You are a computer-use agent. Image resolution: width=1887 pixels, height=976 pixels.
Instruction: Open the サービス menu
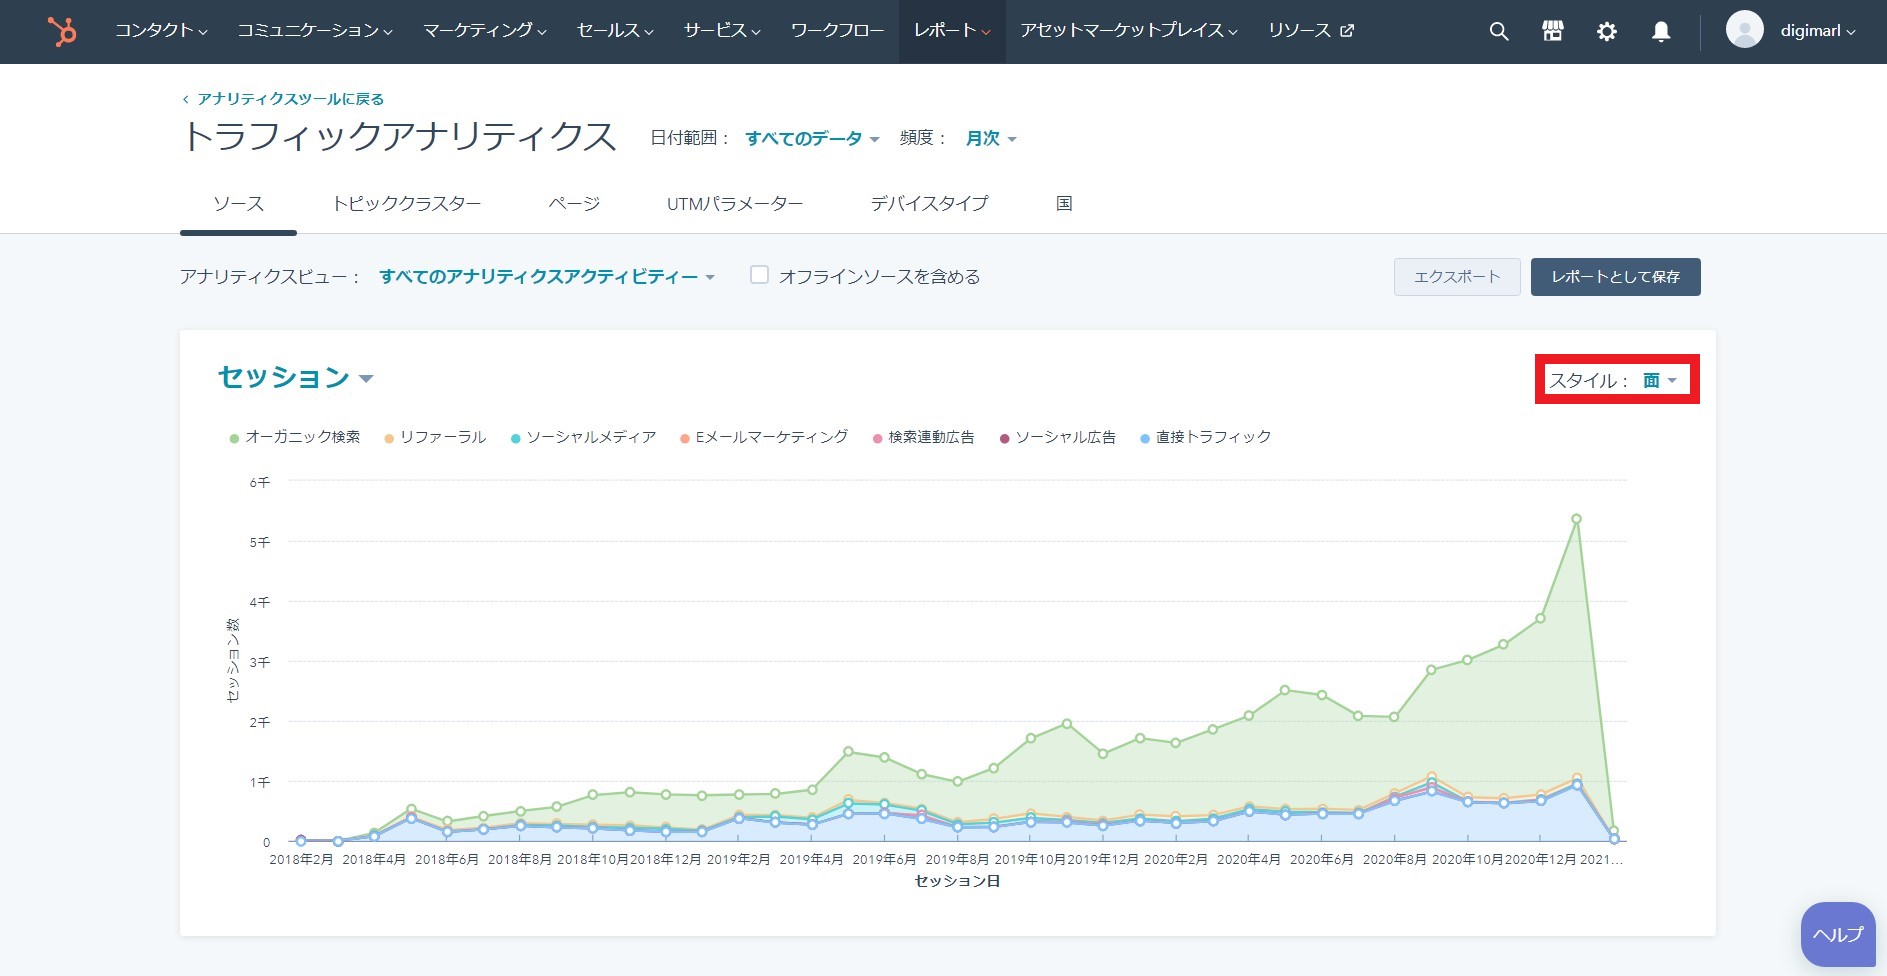tap(722, 31)
